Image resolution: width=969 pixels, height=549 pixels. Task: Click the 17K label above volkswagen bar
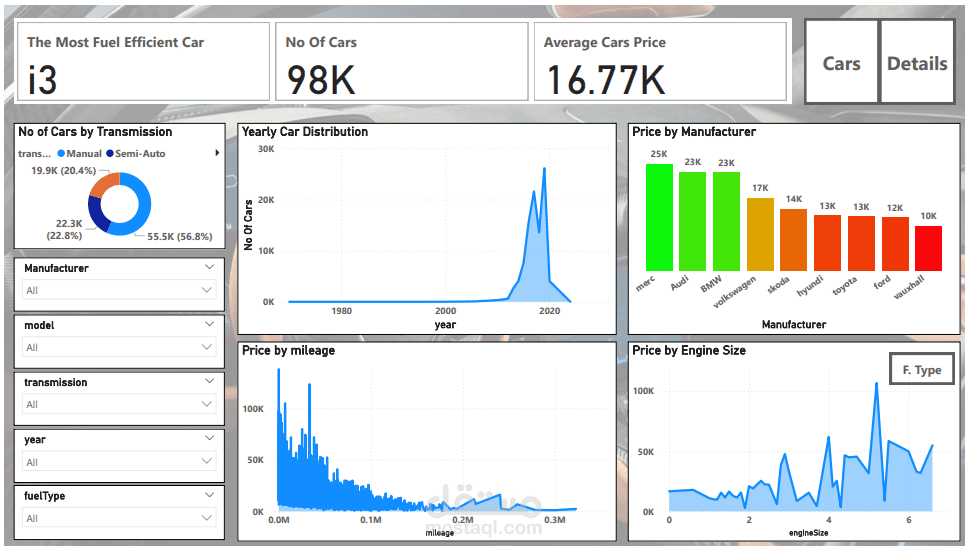760,188
